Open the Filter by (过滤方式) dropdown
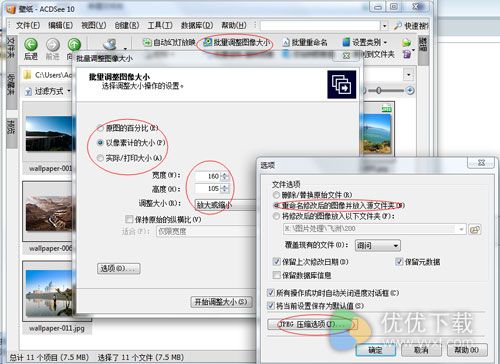The height and width of the screenshot is (364, 500). click(x=48, y=91)
